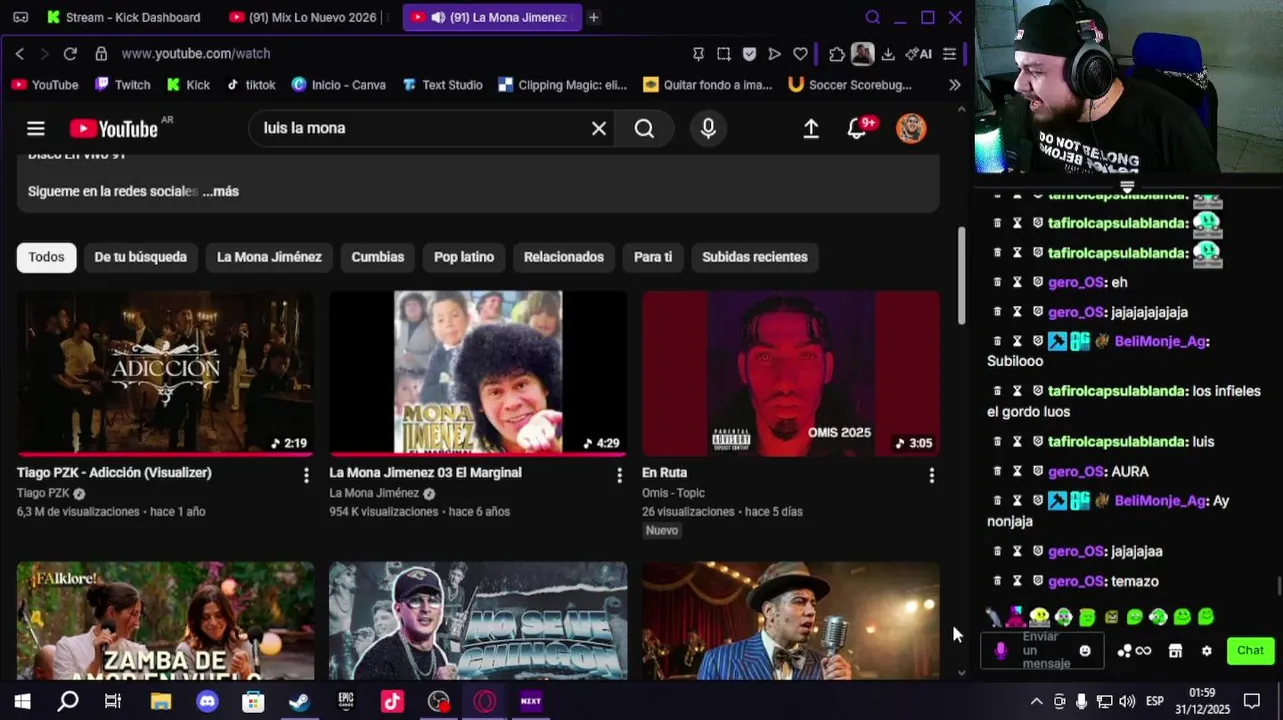Expand the description with '...más'
The width and height of the screenshot is (1283, 720).
[x=220, y=191]
